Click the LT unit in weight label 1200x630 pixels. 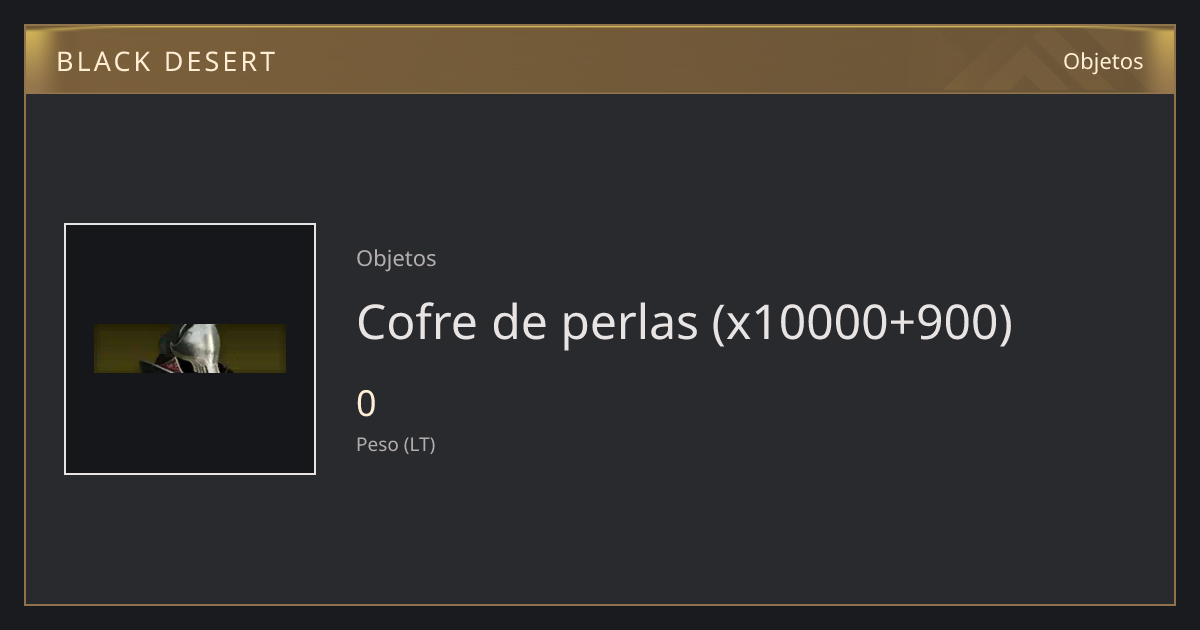click(419, 445)
